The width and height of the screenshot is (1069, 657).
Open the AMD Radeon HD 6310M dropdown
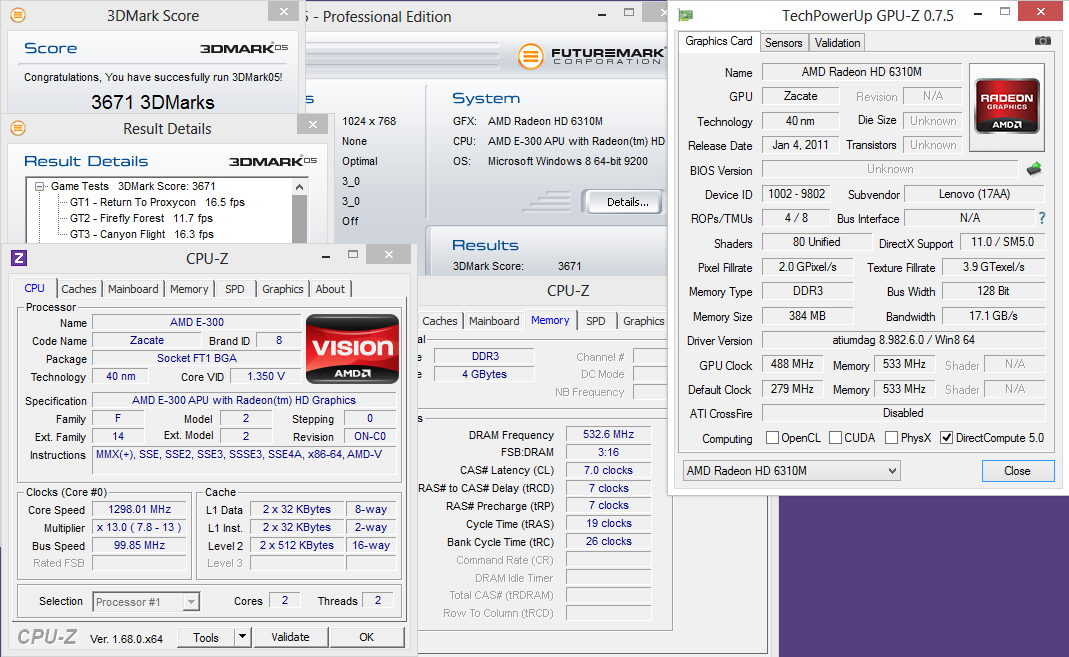tap(792, 470)
